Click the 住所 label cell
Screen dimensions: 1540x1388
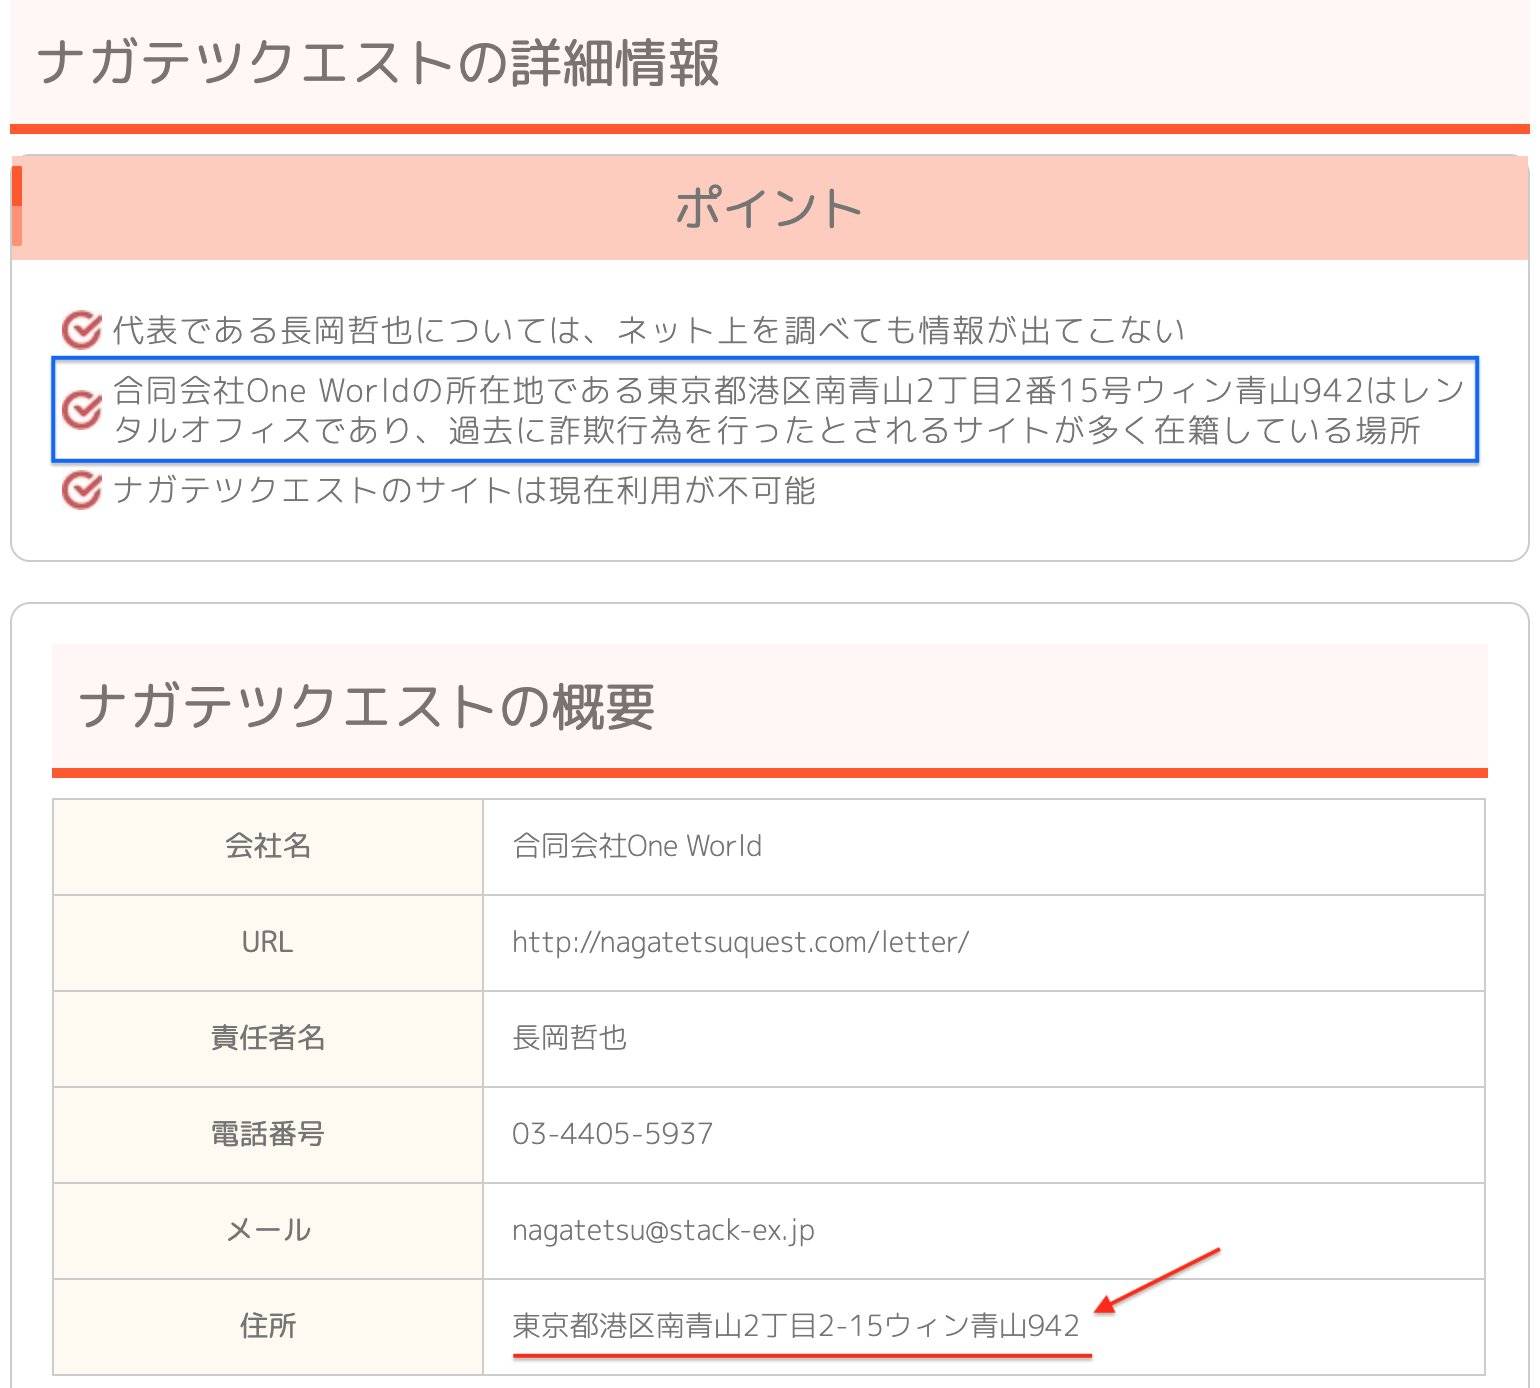(x=267, y=1326)
